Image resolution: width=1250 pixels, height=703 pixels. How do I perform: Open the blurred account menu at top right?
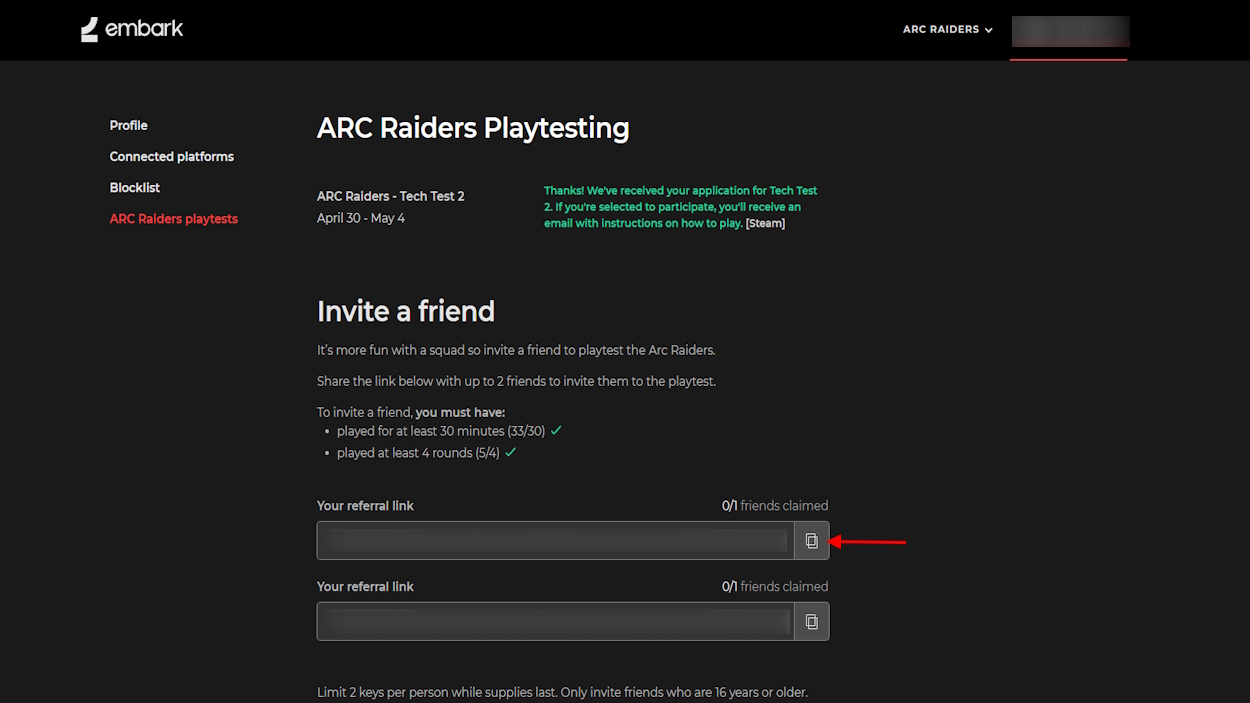pyautogui.click(x=1069, y=31)
